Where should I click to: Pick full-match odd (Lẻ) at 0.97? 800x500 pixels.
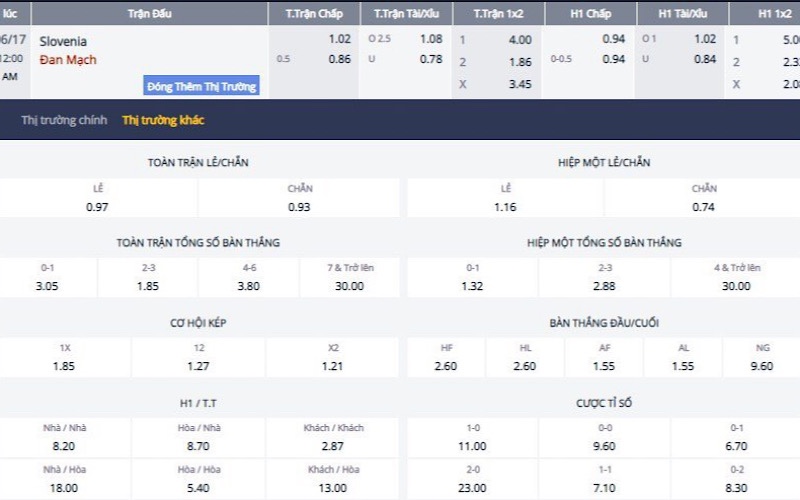[97, 206]
